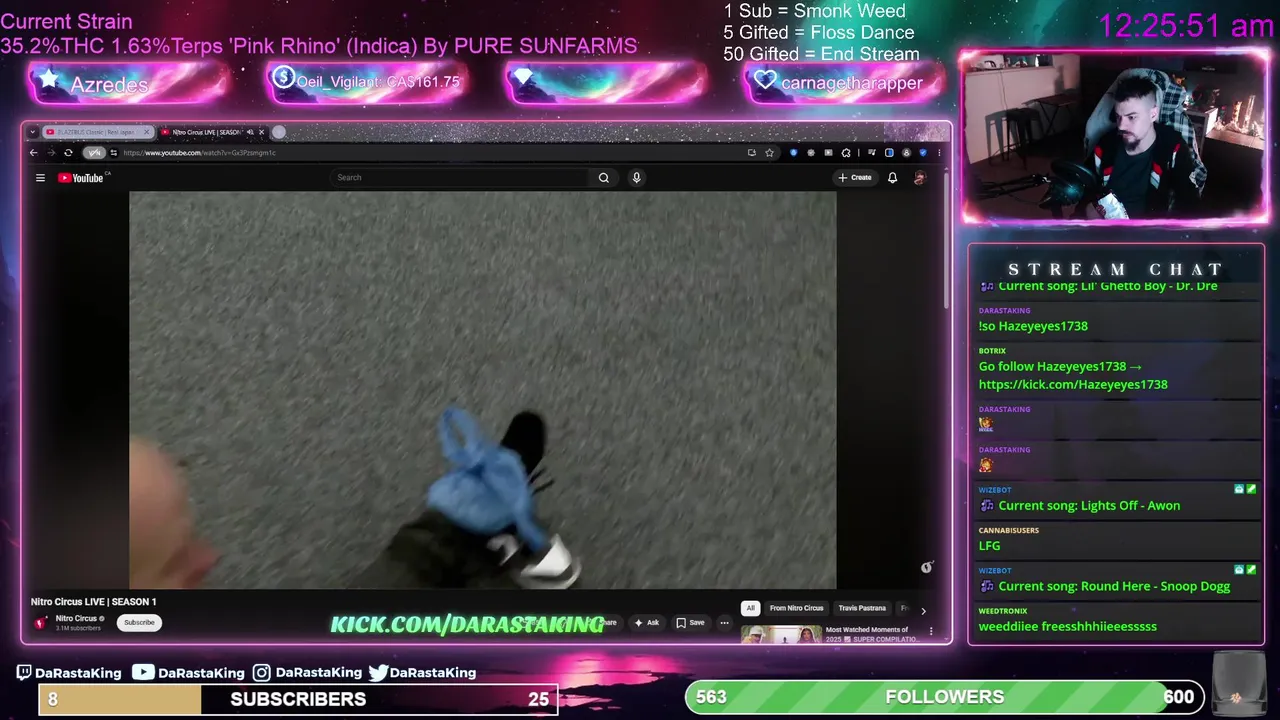Screen dimensions: 1280x720
Task: Click the playing Nitro Circus video
Action: coord(482,390)
